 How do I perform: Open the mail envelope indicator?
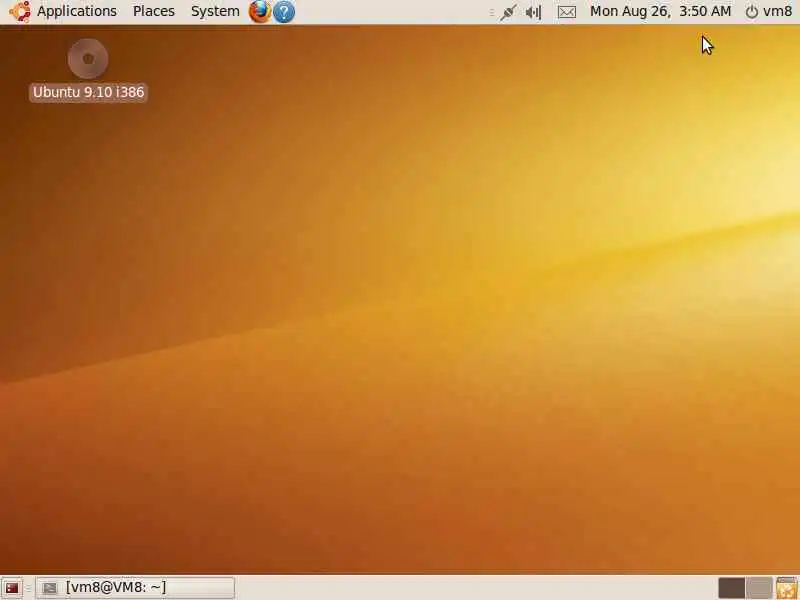pyautogui.click(x=567, y=12)
